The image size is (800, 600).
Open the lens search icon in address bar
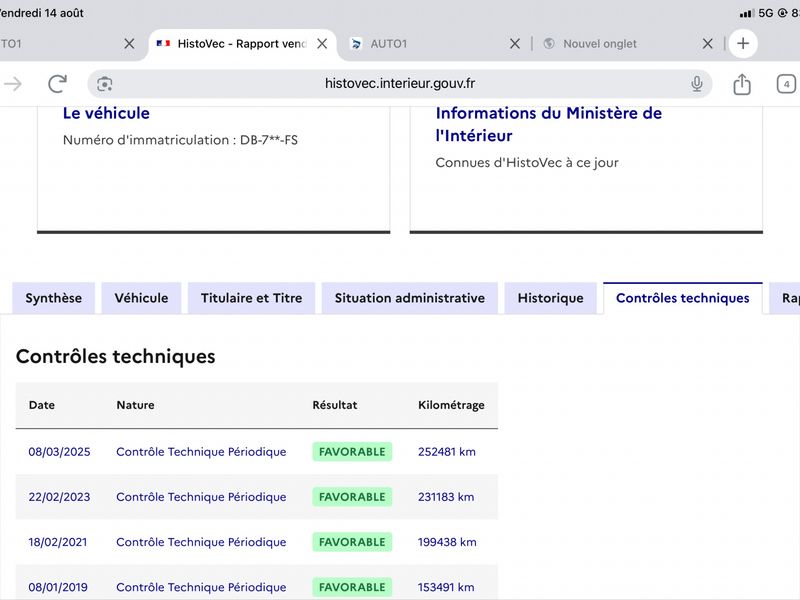105,84
